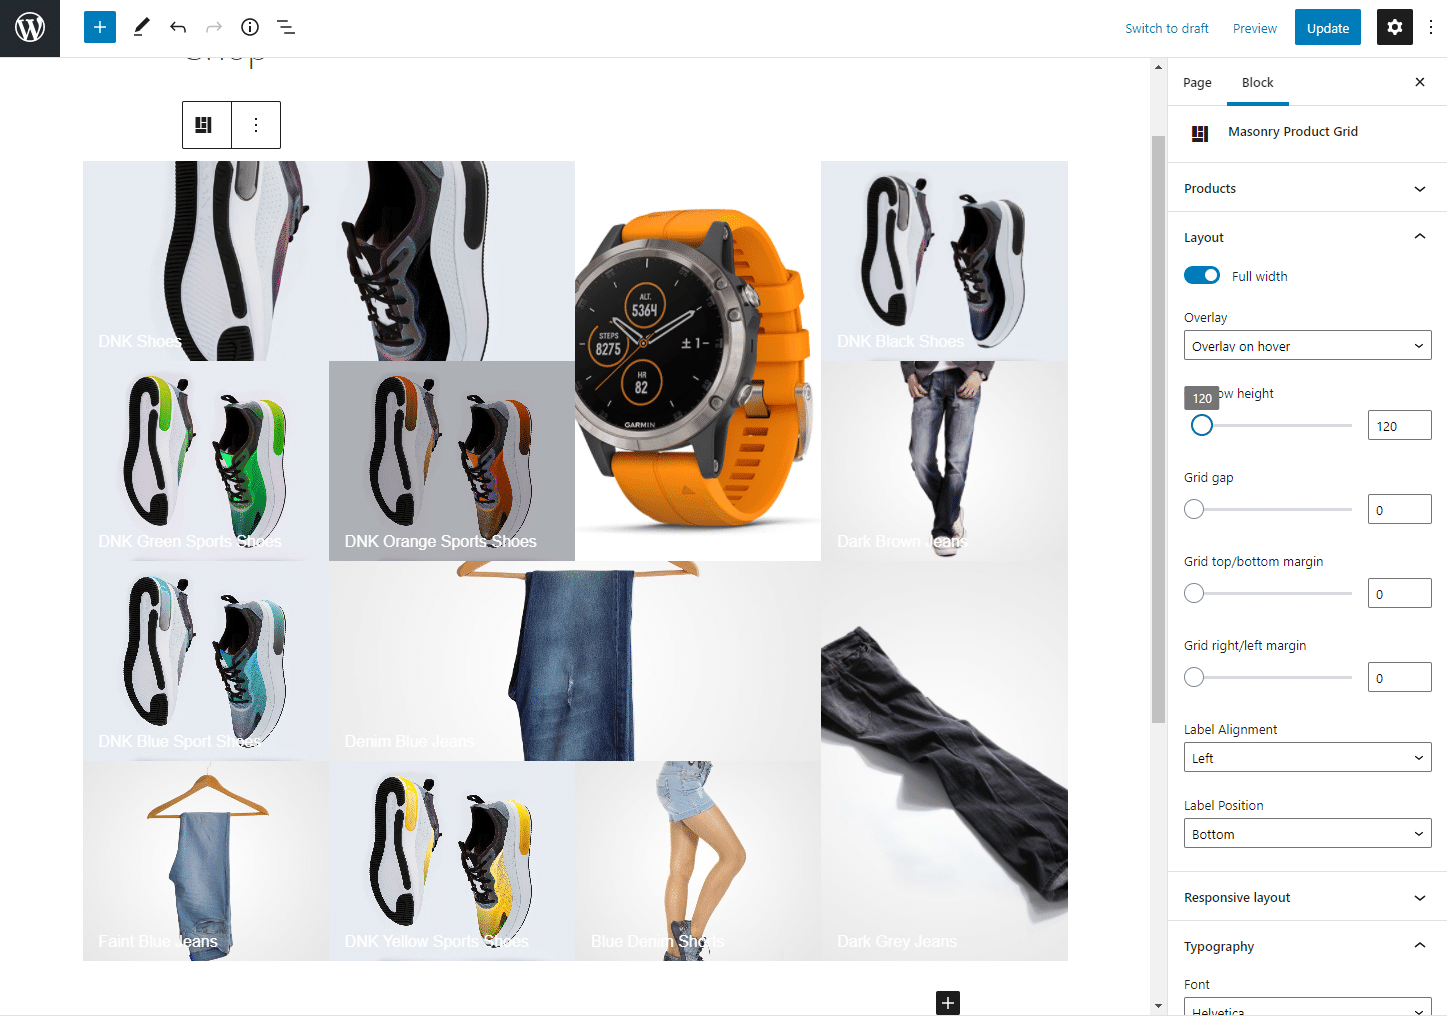Click the Undo arrow
Image resolution: width=1447 pixels, height=1018 pixels.
coord(178,27)
